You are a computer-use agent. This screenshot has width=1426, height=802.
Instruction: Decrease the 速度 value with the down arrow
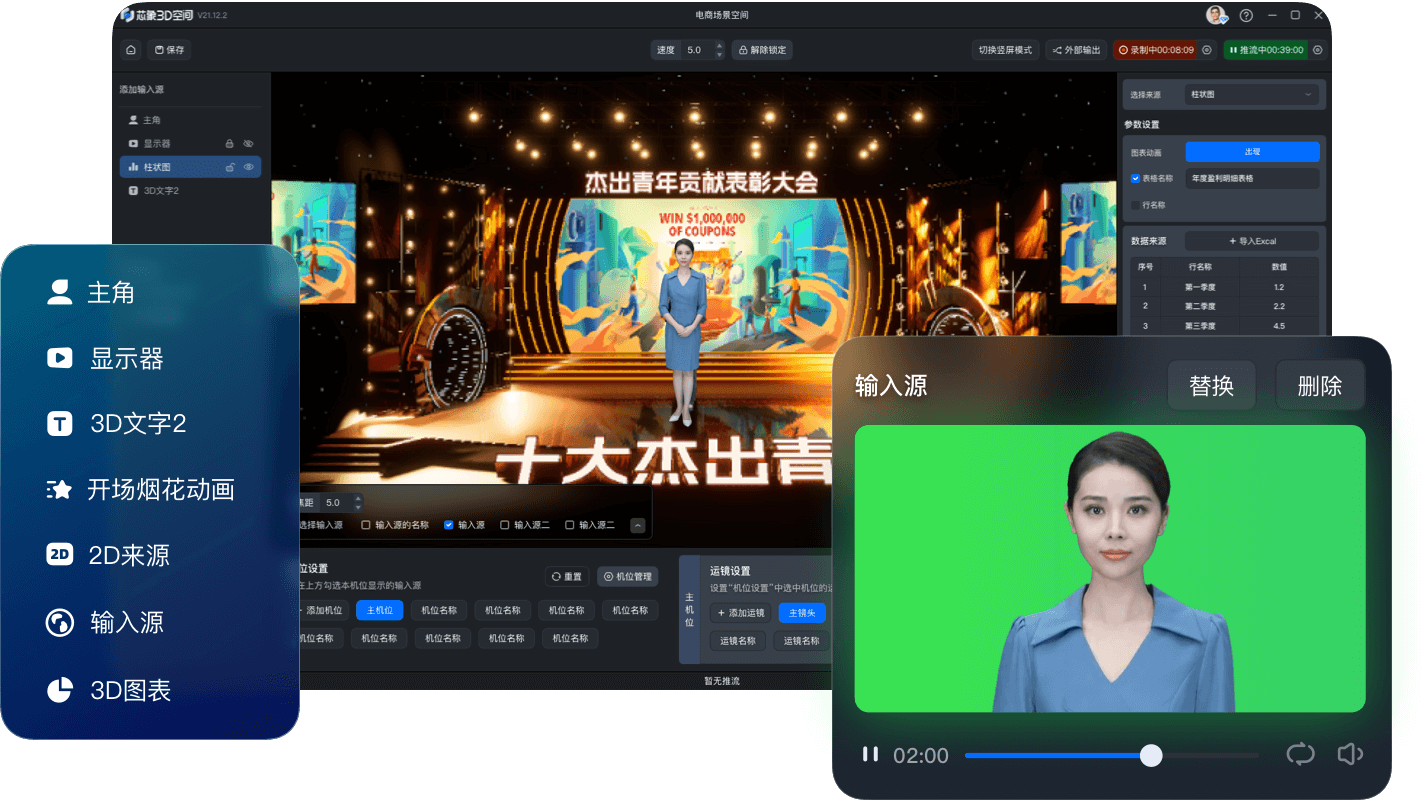(719, 55)
